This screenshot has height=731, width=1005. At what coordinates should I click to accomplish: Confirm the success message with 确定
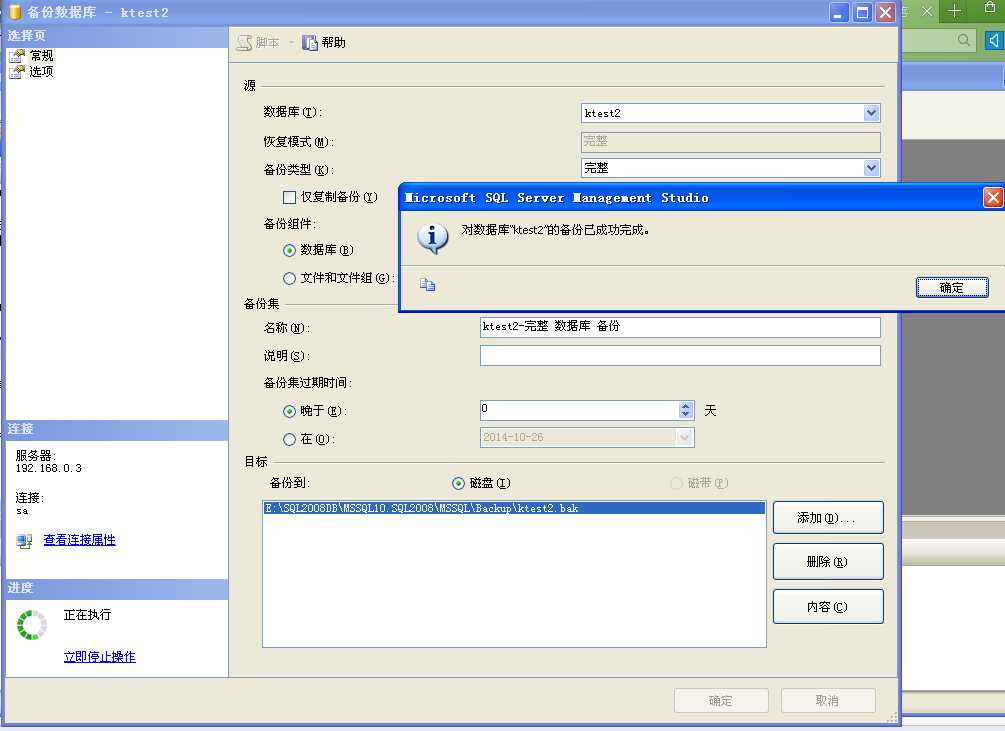(952, 288)
